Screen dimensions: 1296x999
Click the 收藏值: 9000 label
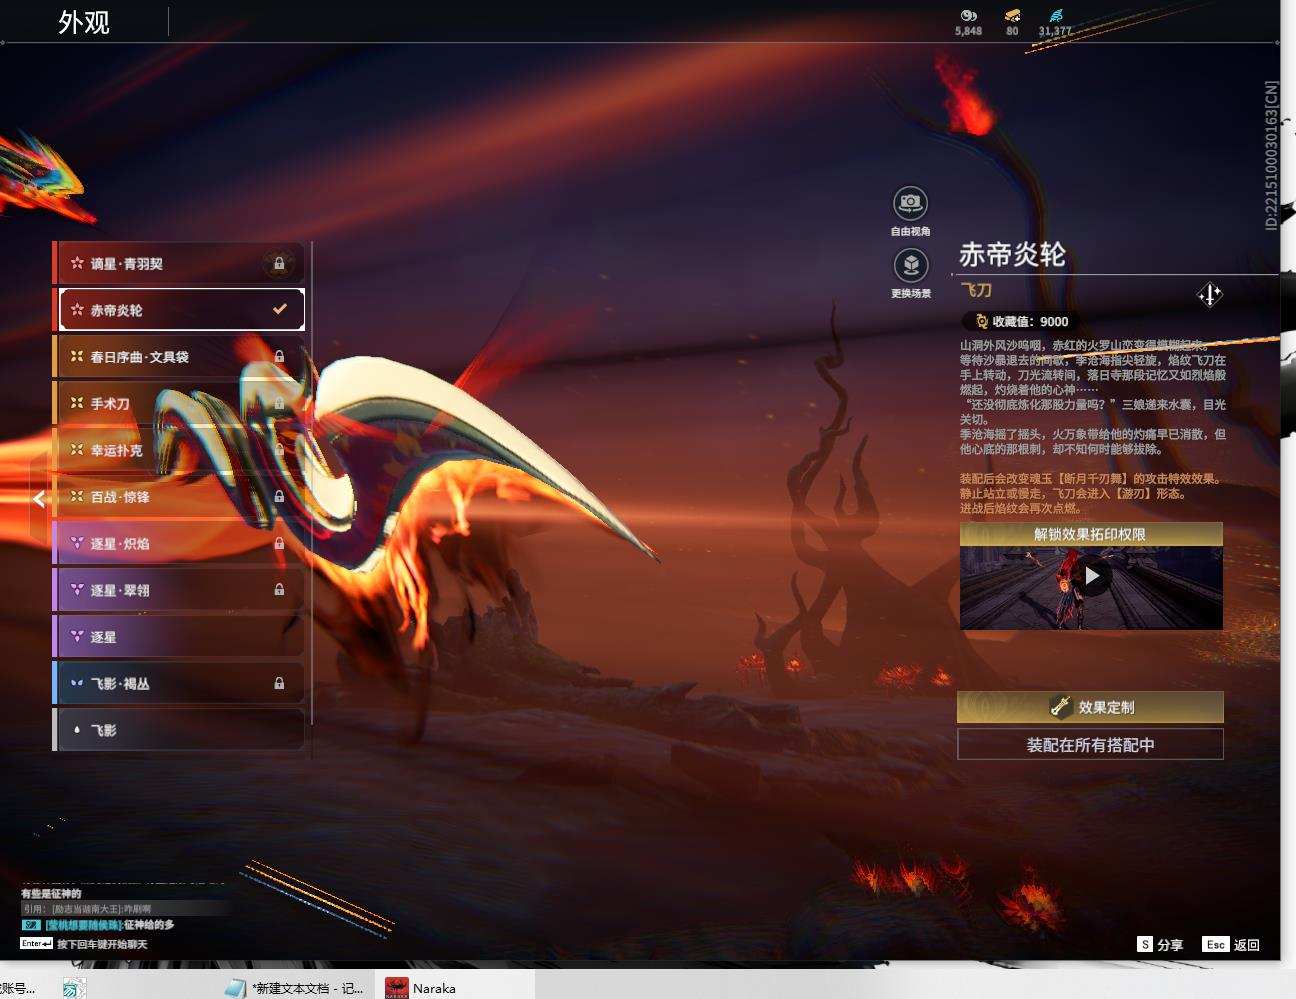(x=1030, y=321)
